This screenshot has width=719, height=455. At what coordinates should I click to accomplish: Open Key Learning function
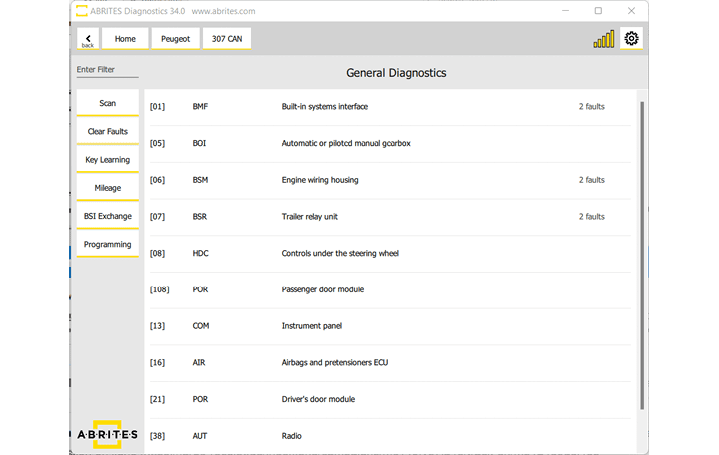(x=107, y=160)
